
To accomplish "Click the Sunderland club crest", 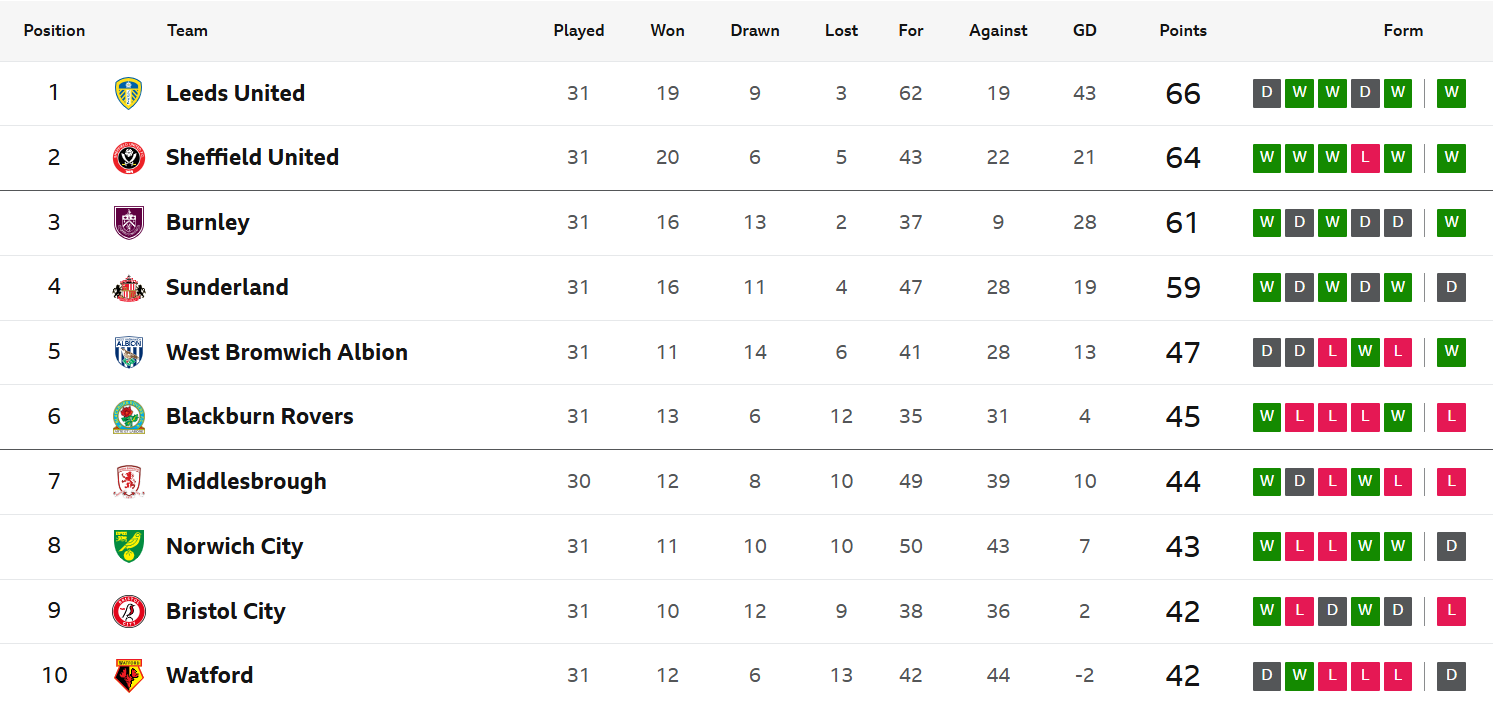I will click(x=129, y=287).
